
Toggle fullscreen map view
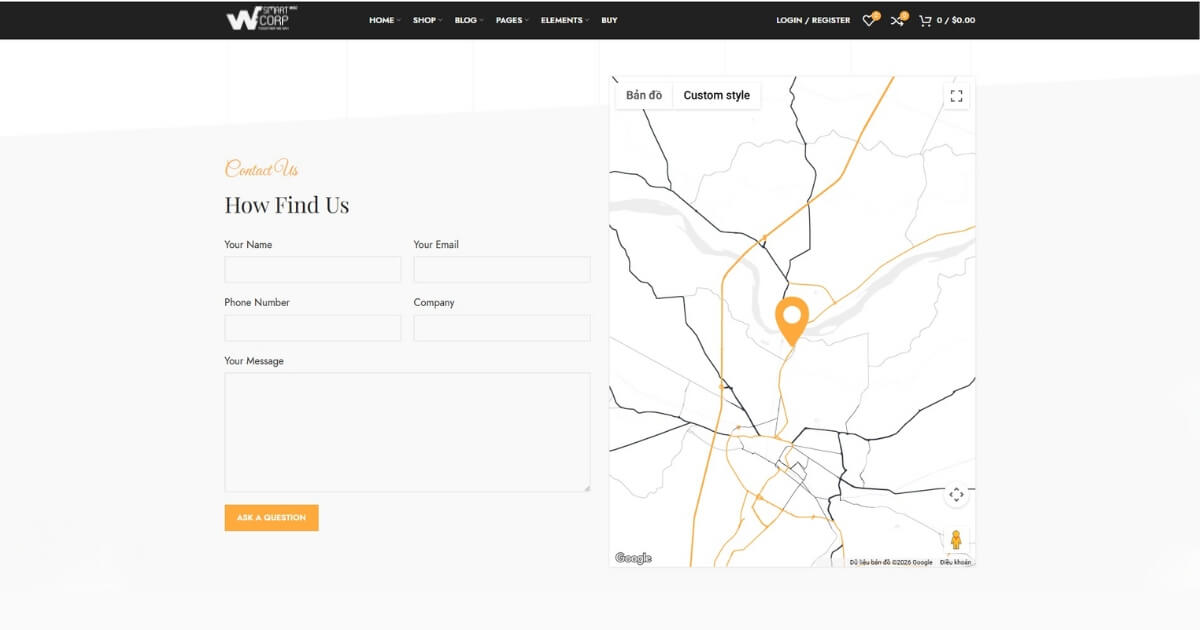point(956,96)
